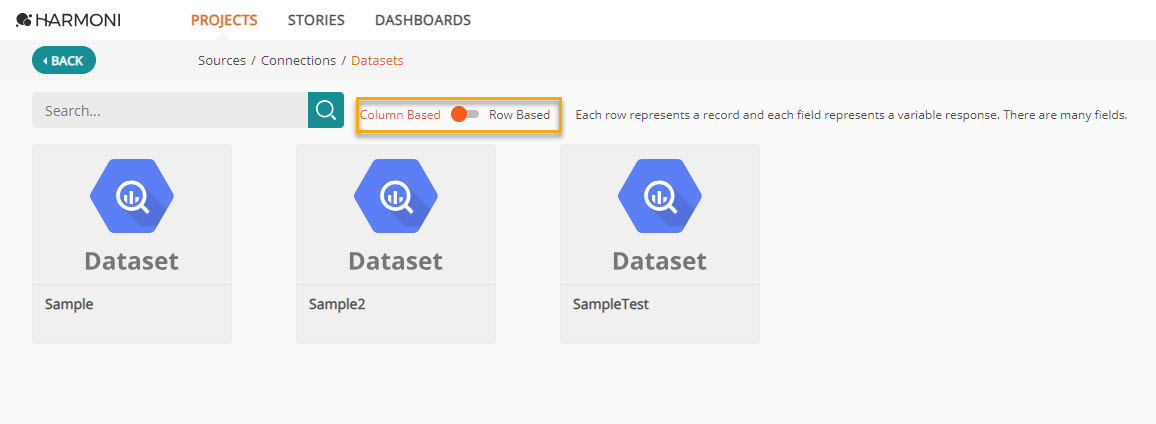Screen dimensions: 1156x424
Task: Click the SampleTest dataset BigQuery hexagon icon
Action: [660, 196]
